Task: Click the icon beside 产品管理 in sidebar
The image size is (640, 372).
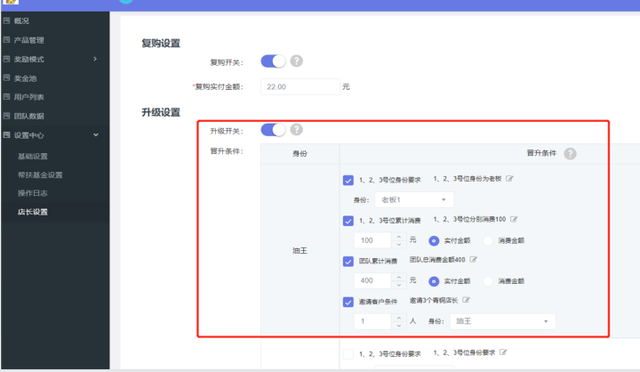Action: click(x=7, y=40)
